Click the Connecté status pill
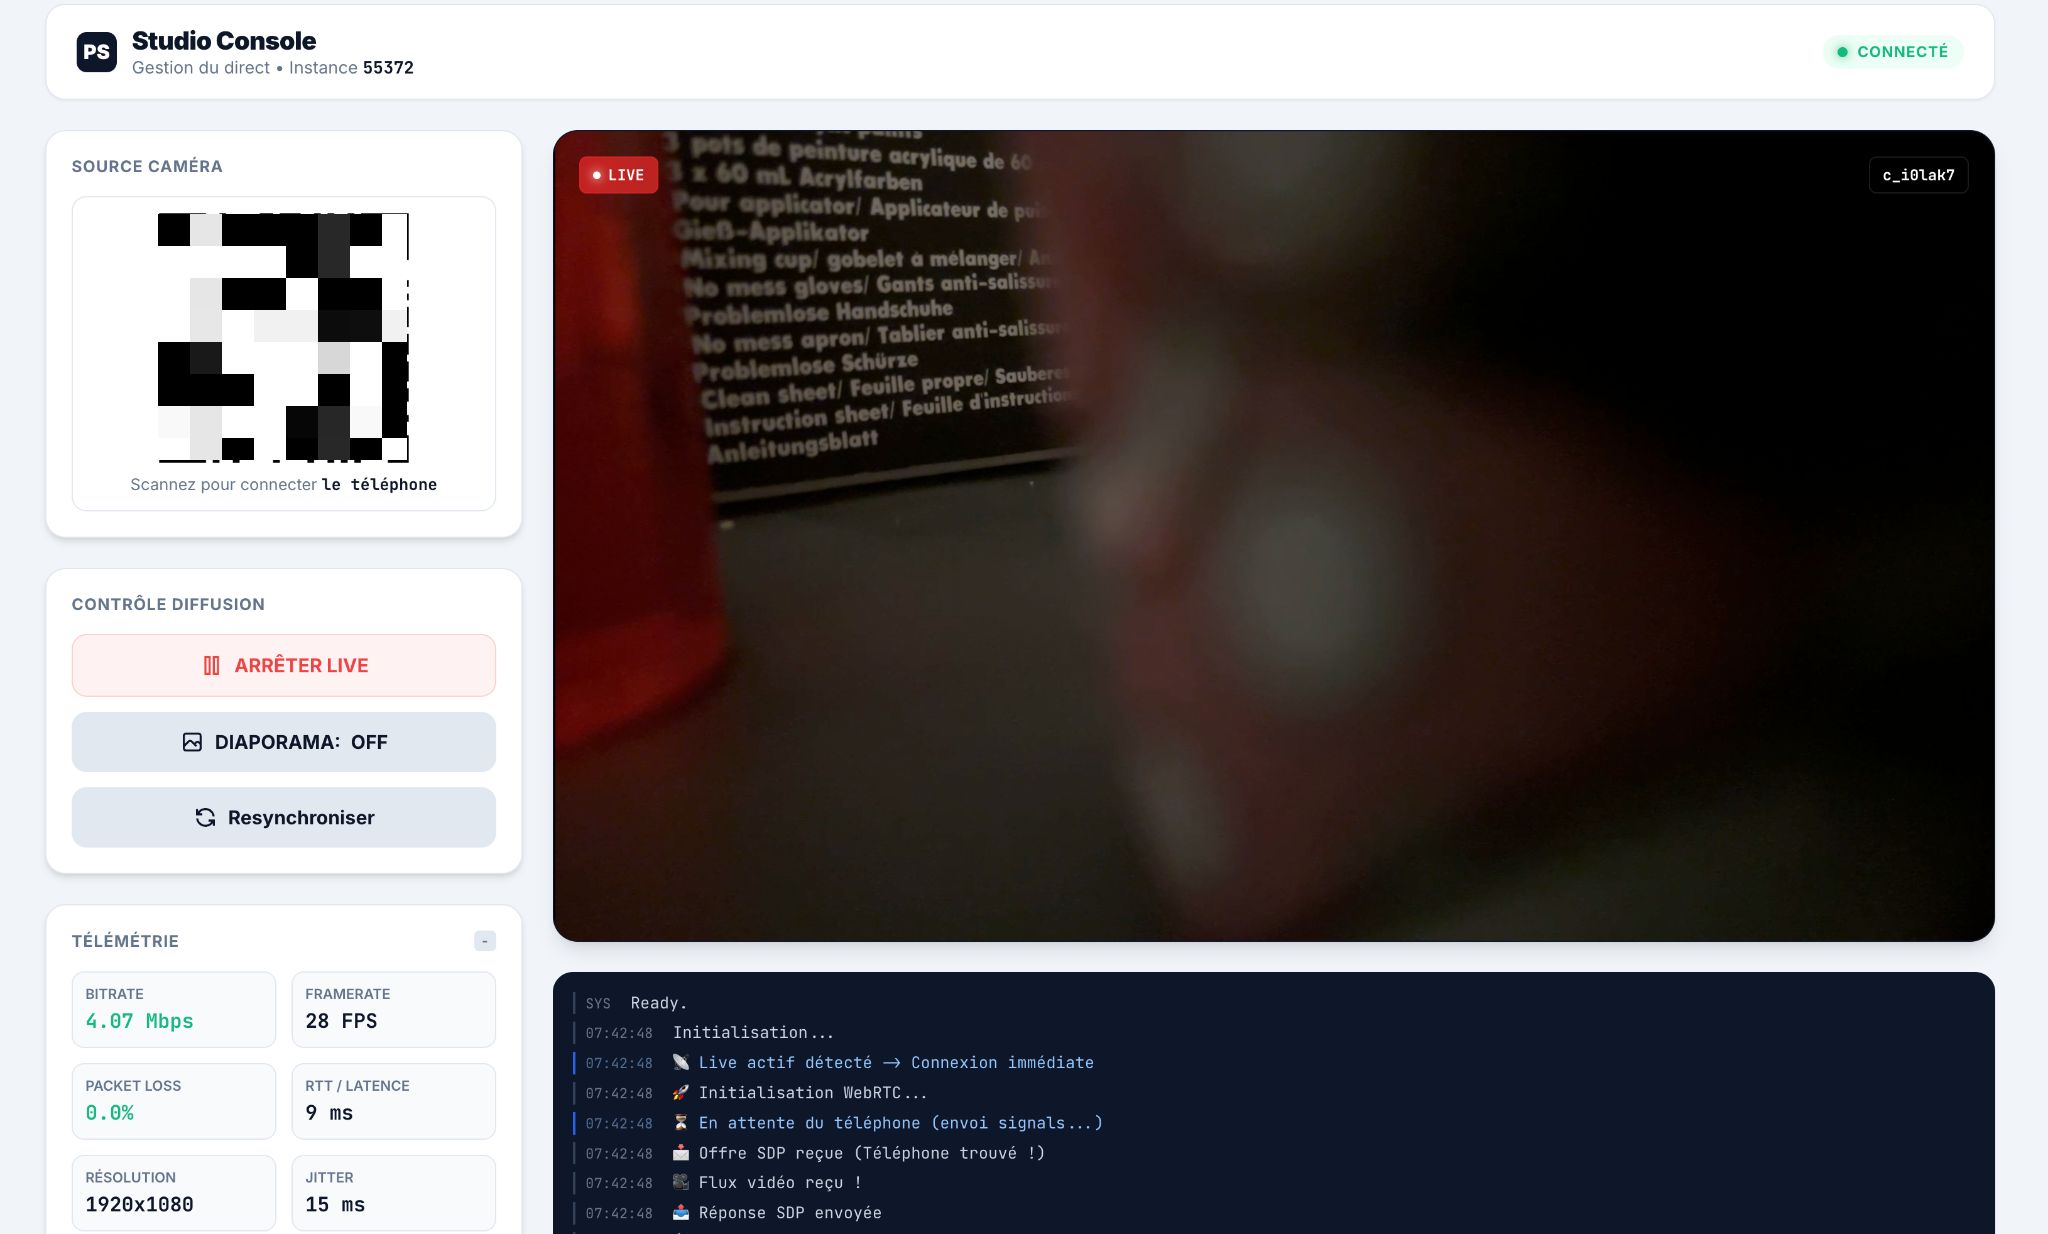 [x=1892, y=52]
